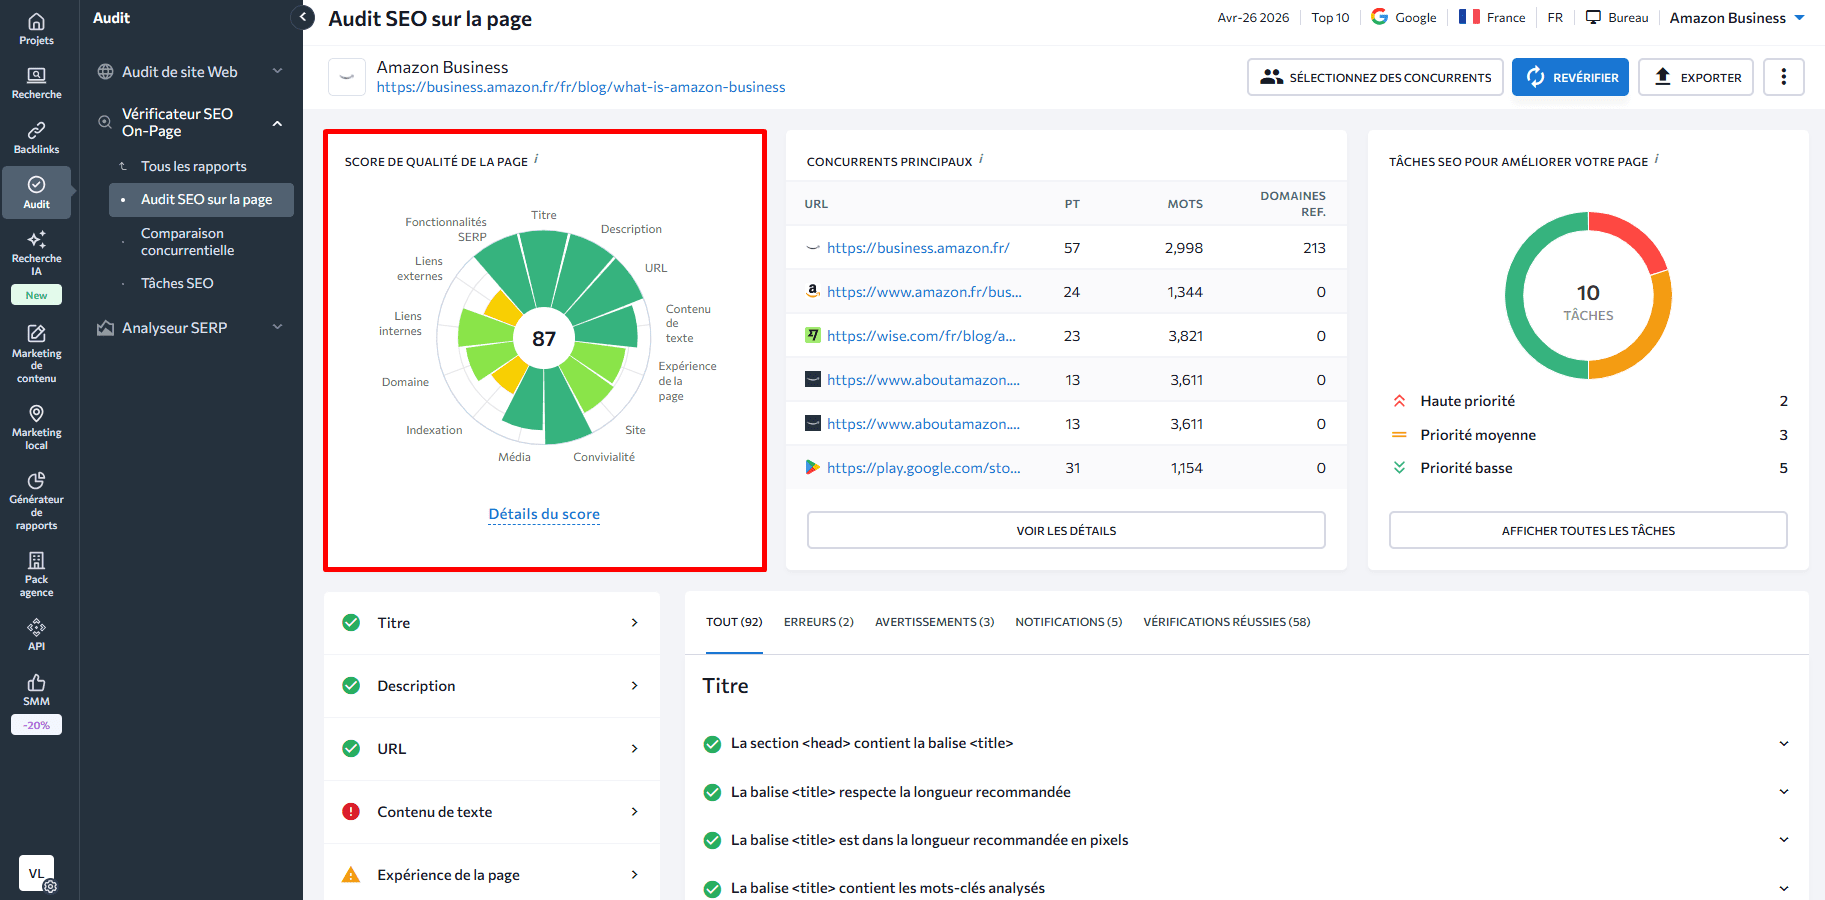Click the Exporter button
The image size is (1825, 900).
click(x=1696, y=77)
